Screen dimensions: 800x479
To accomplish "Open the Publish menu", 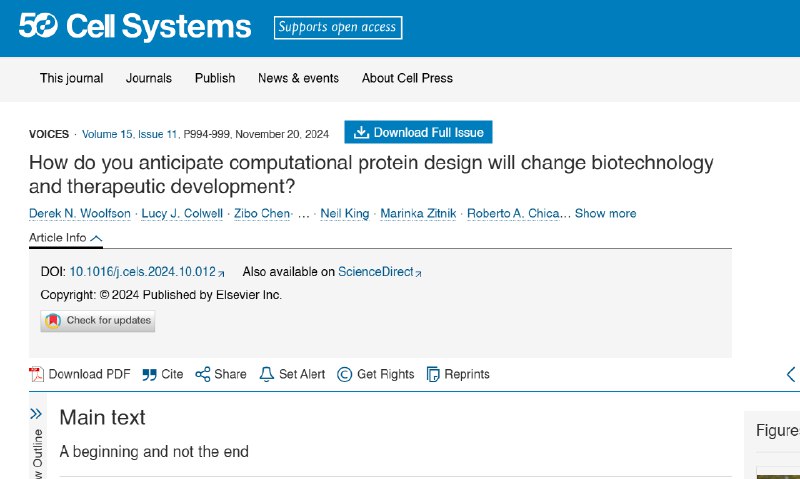I will [x=215, y=78].
